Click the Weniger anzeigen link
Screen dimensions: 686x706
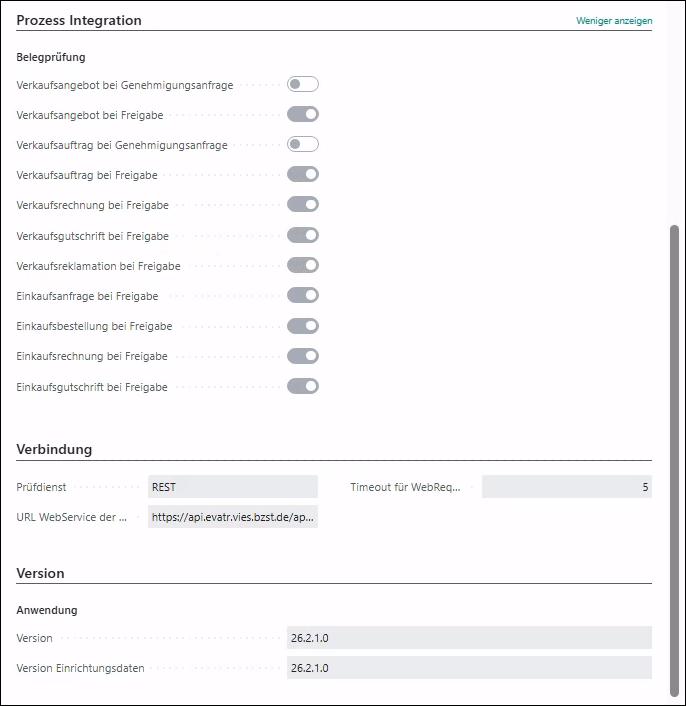pos(614,20)
